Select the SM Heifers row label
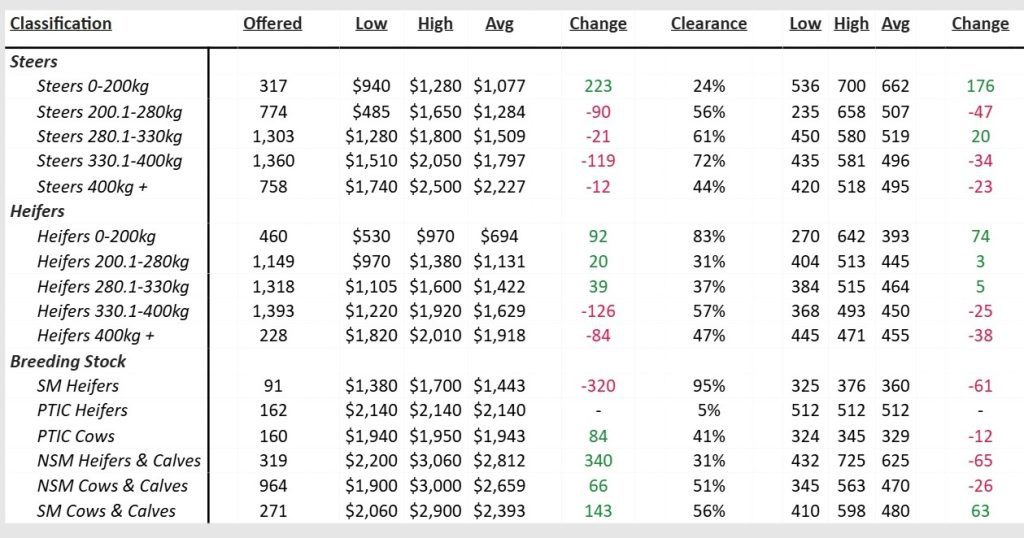Image resolution: width=1024 pixels, height=538 pixels. pos(77,386)
